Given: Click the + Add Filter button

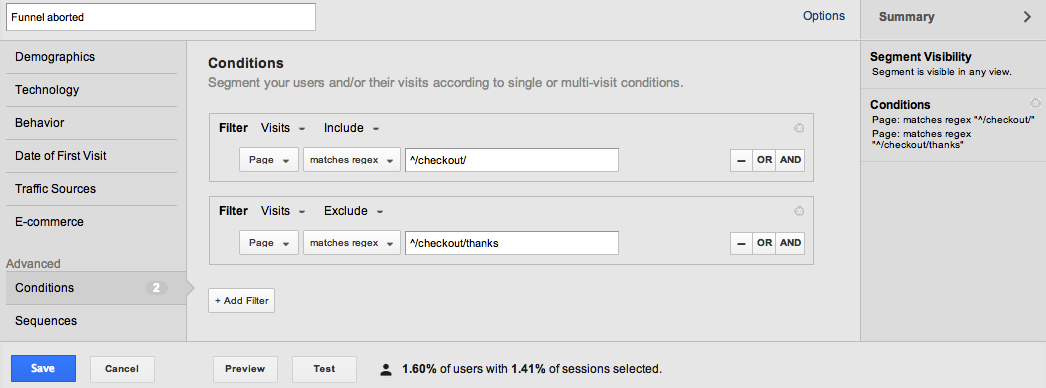Looking at the screenshot, I should pos(241,301).
